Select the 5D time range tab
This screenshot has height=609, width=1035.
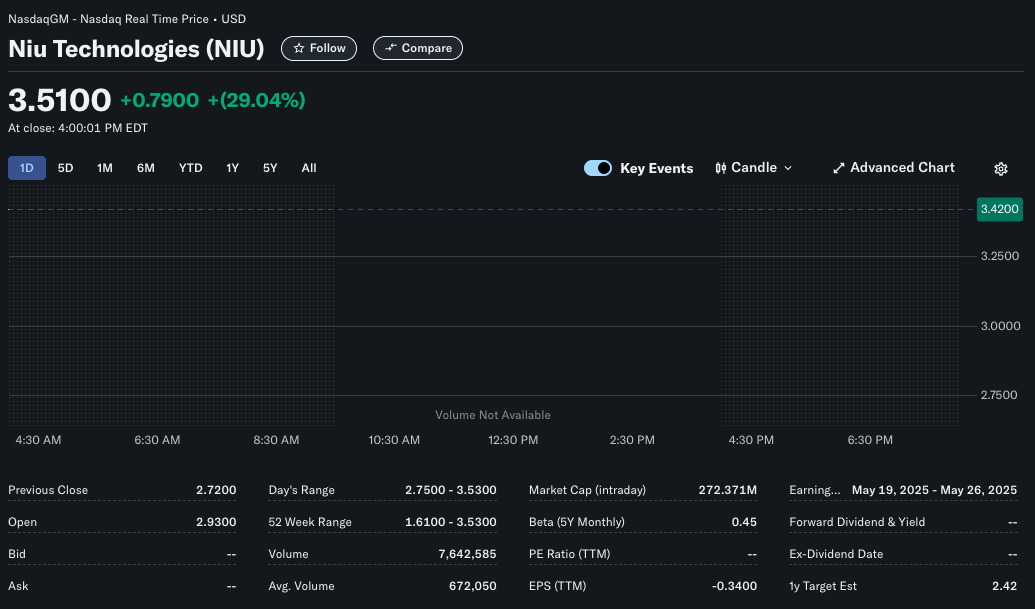[65, 168]
